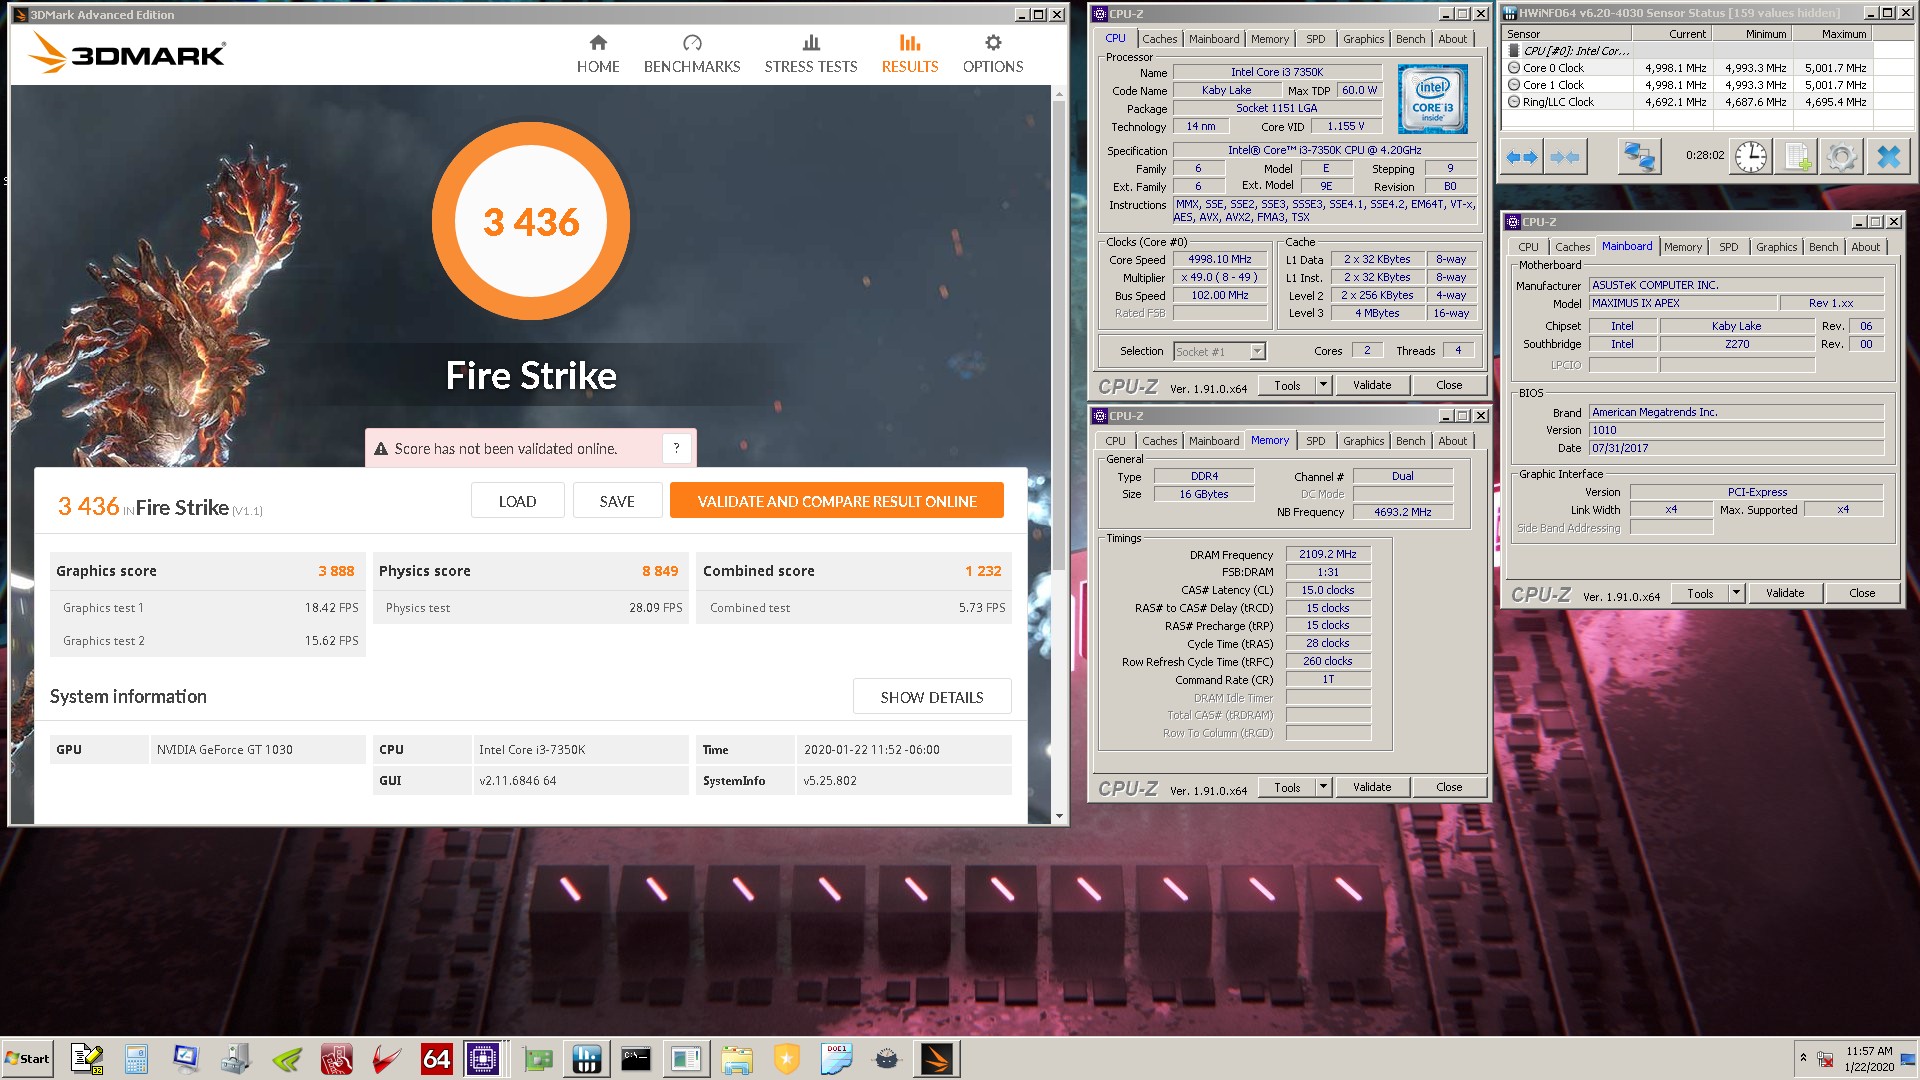1920x1080 pixels.
Task: Open AIDA64 from the taskbar
Action: (437, 1059)
